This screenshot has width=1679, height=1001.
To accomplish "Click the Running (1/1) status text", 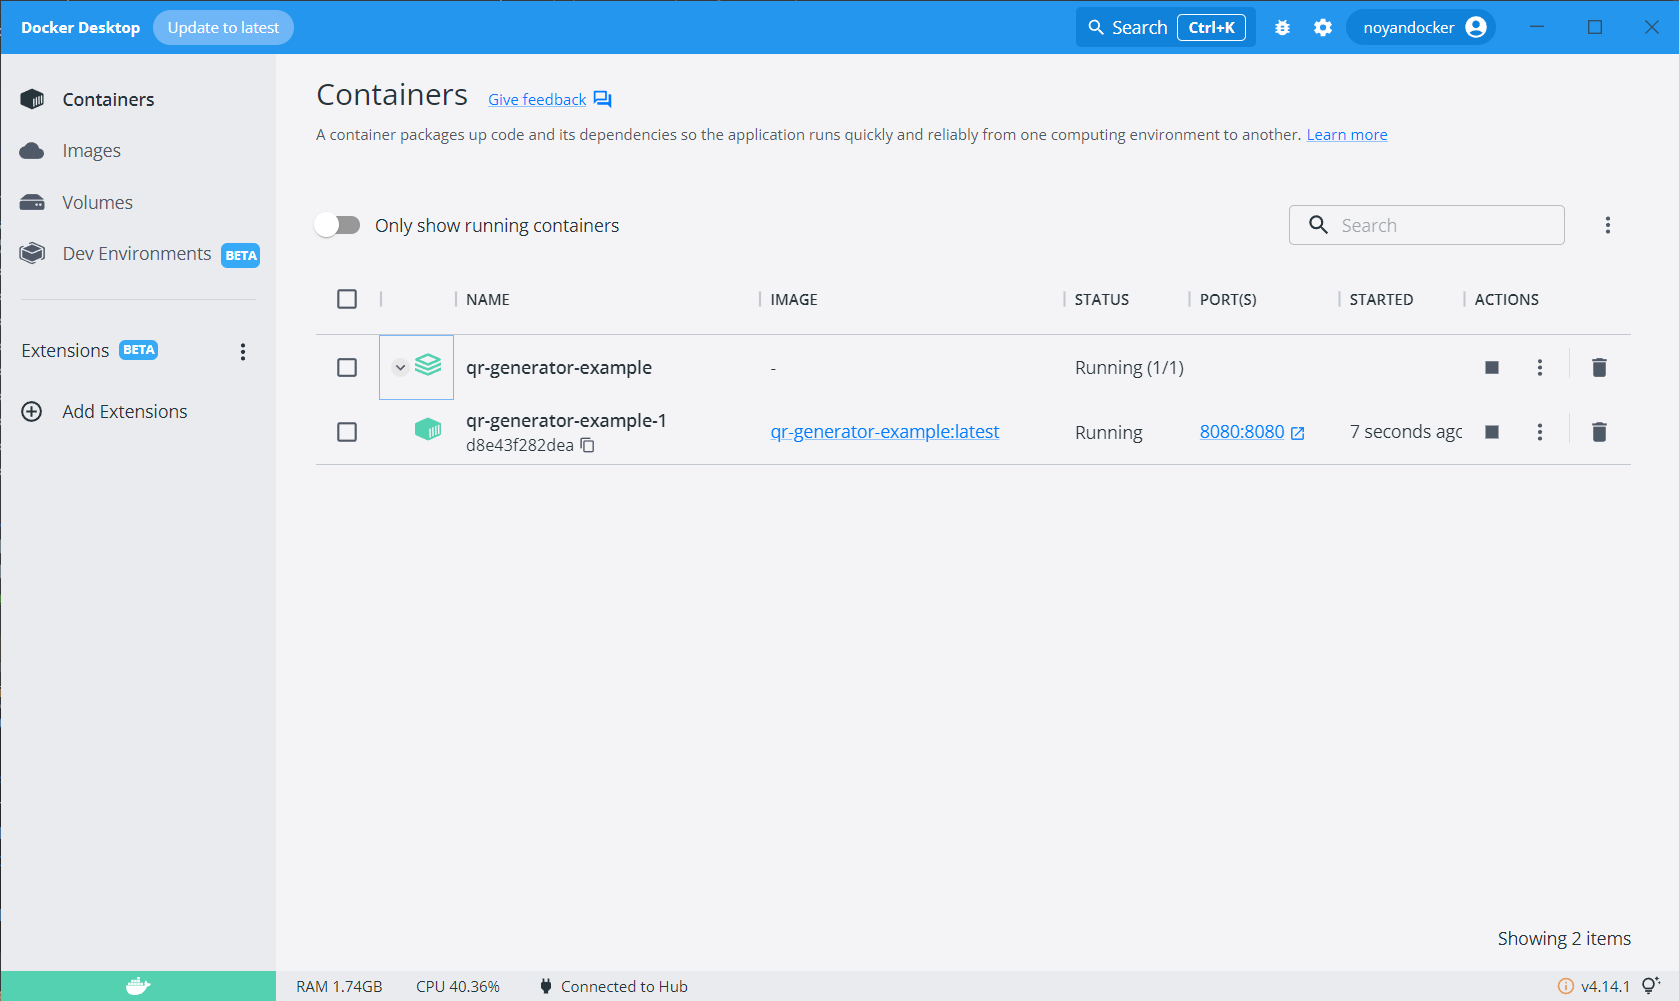I will [x=1129, y=368].
